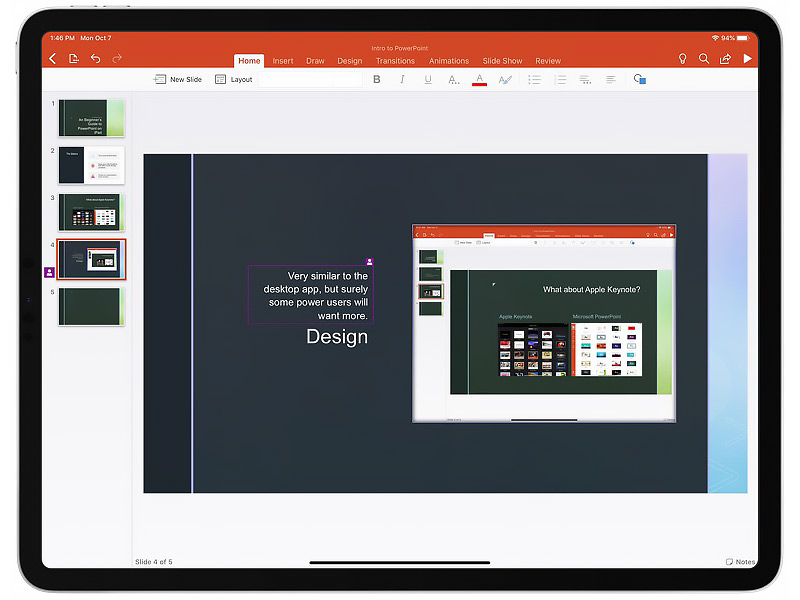The width and height of the screenshot is (800, 600).
Task: Open more font formatting options
Action: tap(454, 80)
